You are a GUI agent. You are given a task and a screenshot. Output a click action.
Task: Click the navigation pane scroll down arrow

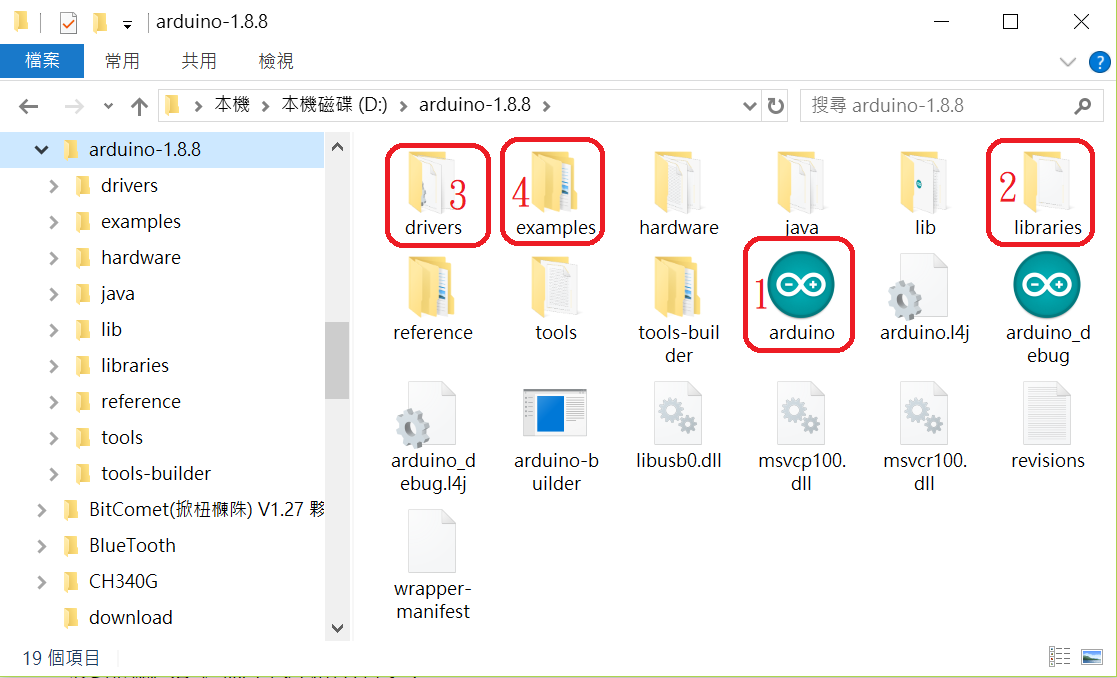[338, 628]
